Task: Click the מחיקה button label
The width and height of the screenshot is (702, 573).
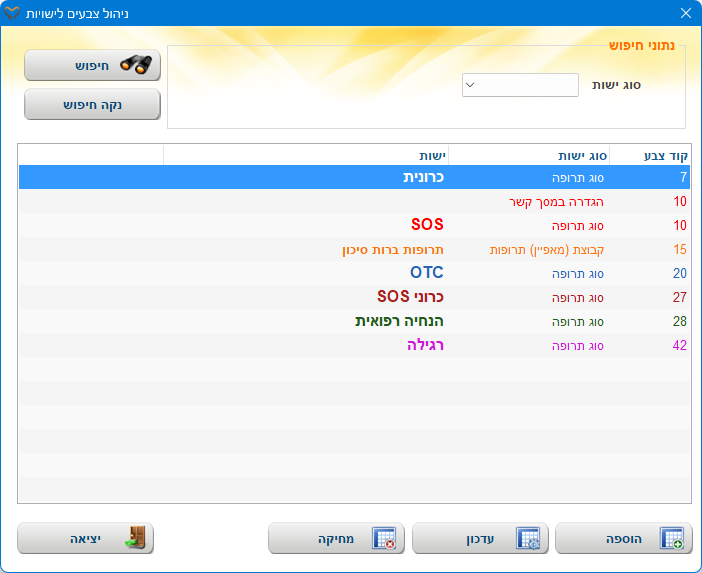Action: click(336, 539)
